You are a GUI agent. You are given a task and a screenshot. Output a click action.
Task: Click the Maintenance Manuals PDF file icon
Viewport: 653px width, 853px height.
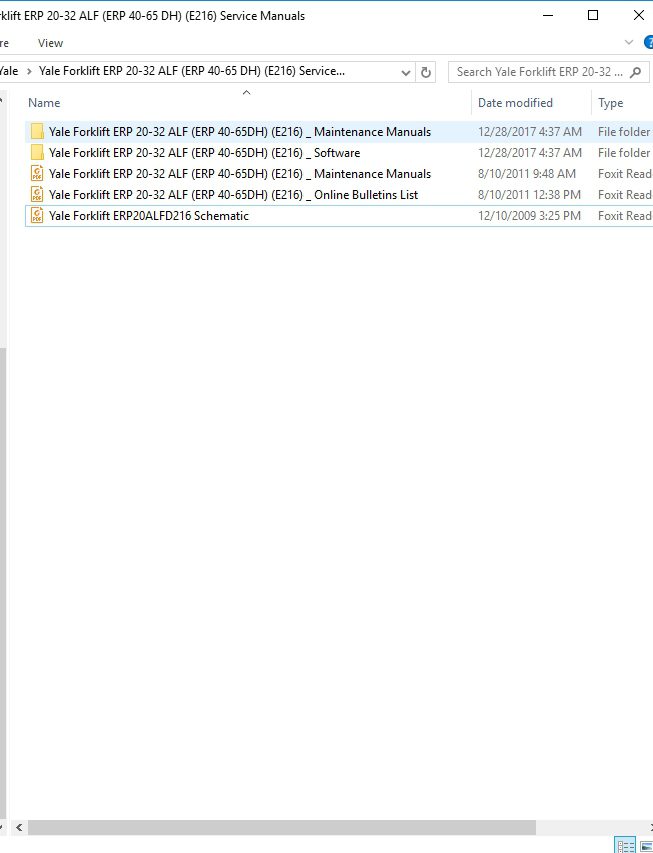[x=37, y=174]
